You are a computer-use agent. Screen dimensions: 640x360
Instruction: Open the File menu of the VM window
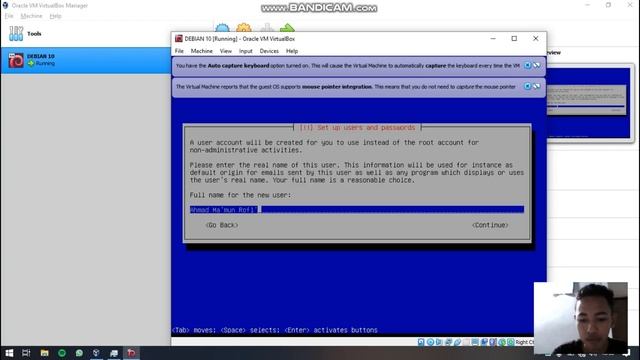(x=179, y=51)
